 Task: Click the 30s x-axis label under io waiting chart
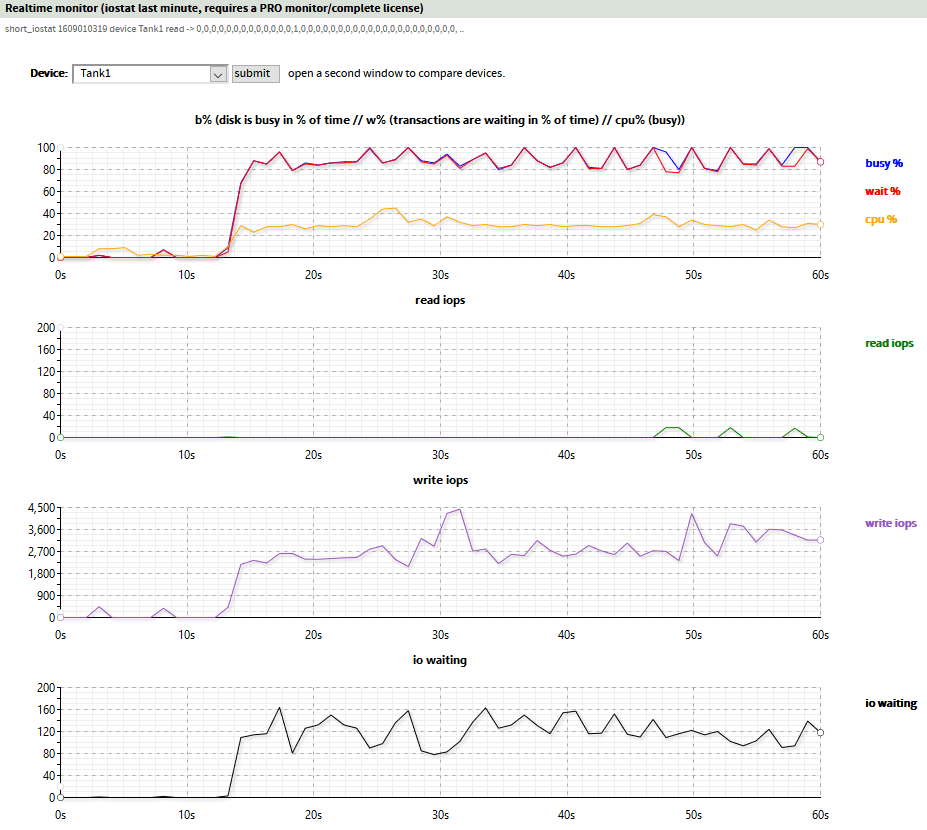[440, 815]
